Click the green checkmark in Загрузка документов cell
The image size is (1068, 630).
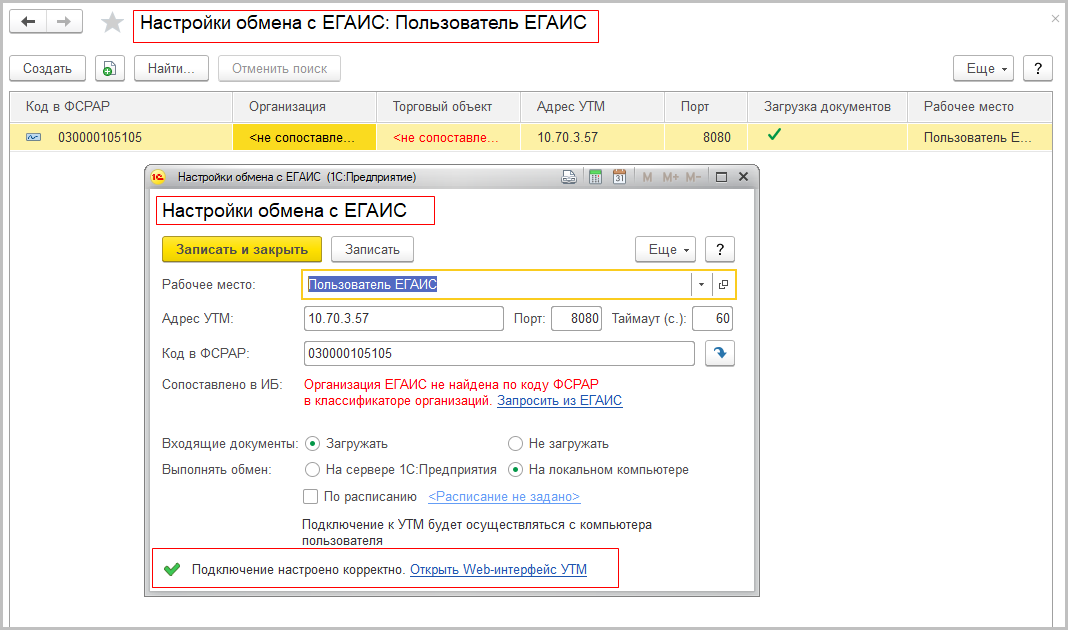point(774,135)
